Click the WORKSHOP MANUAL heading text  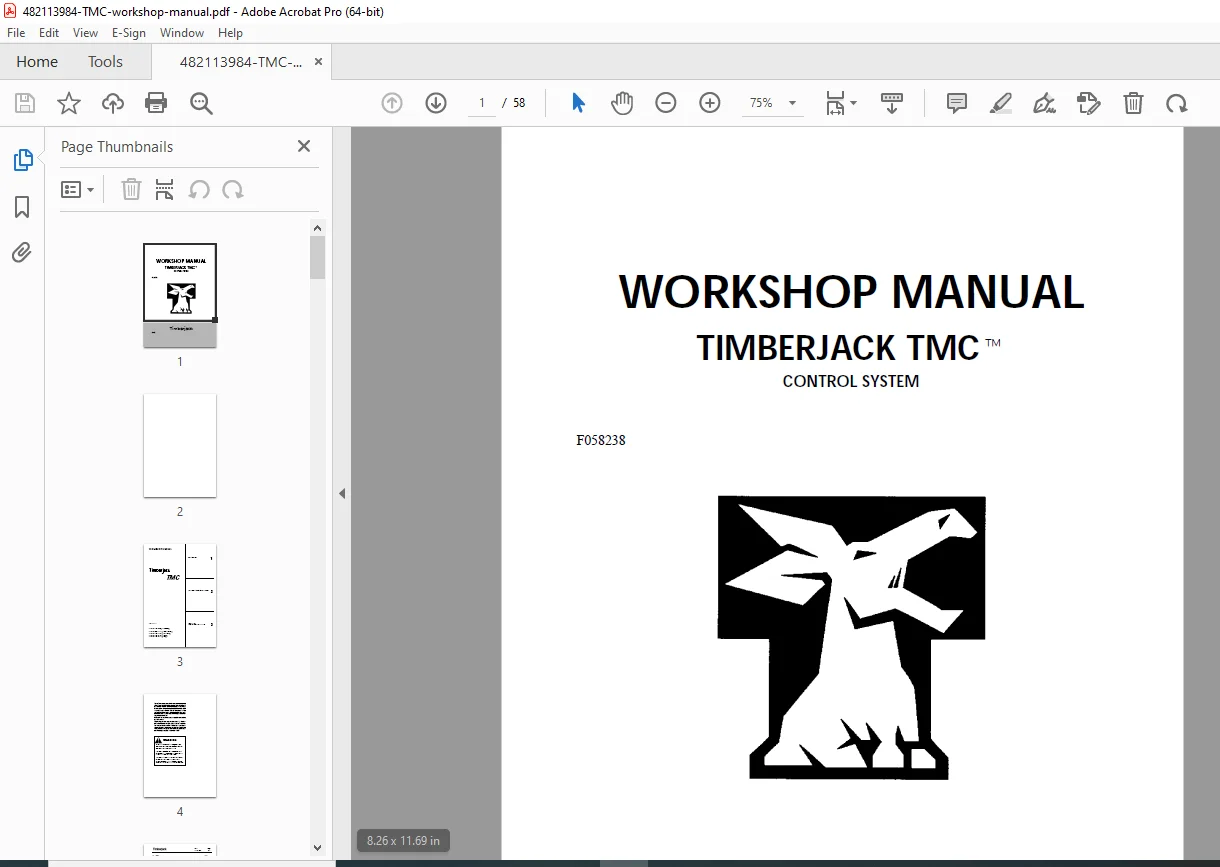(x=851, y=292)
